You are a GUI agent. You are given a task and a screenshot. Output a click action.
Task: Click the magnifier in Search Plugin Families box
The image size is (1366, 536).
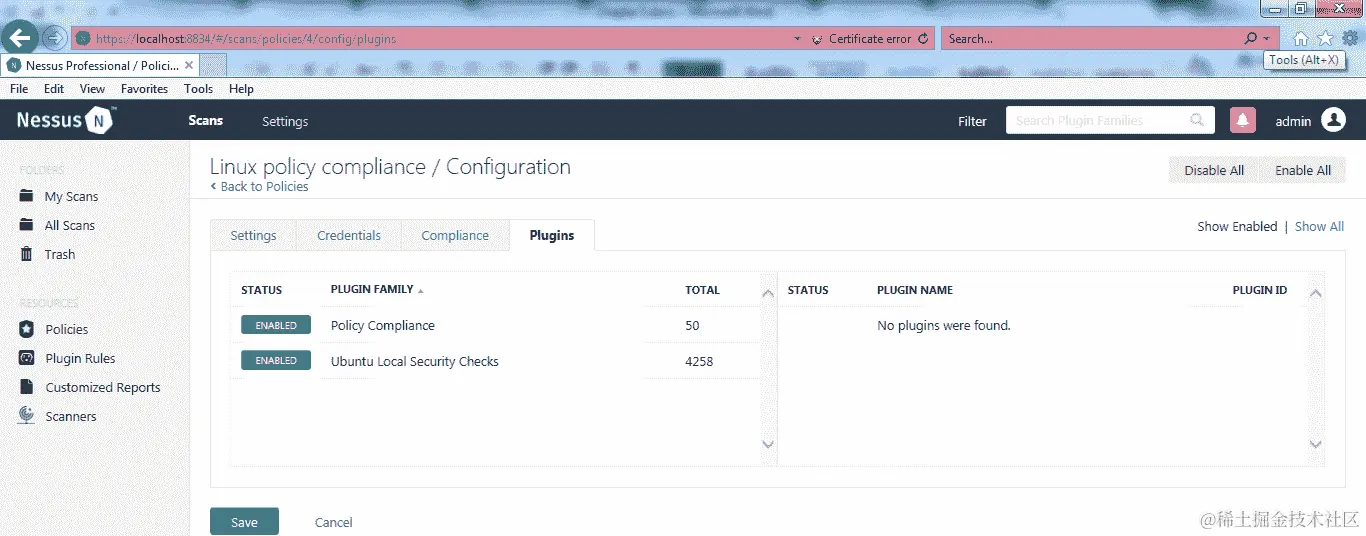[1197, 121]
